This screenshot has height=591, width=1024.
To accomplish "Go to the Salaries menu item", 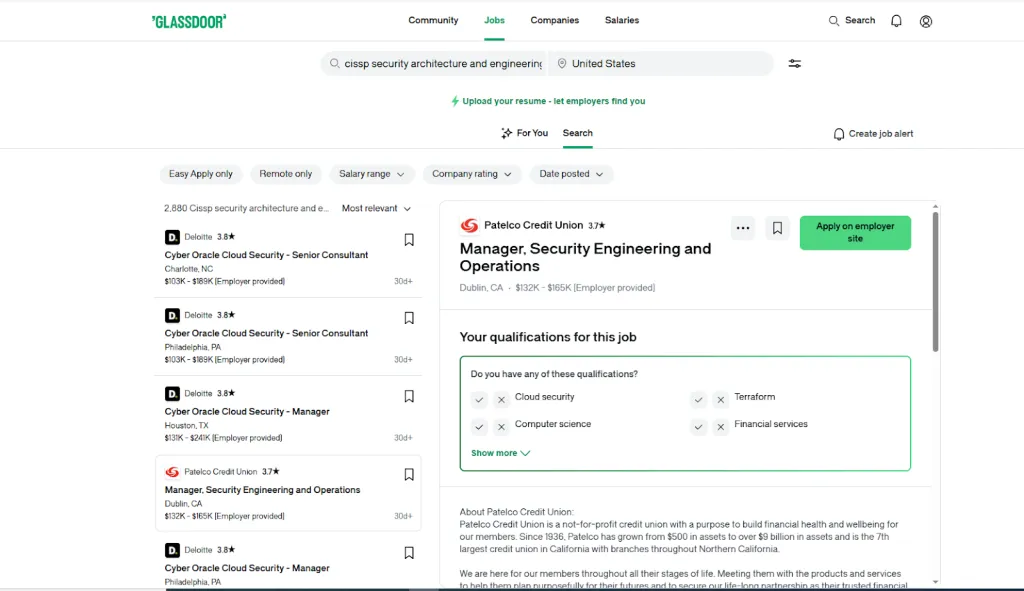I will tap(622, 20).
